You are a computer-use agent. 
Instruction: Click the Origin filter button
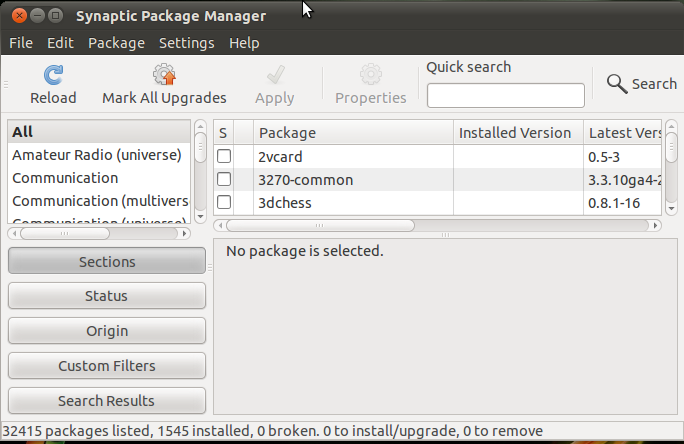(x=107, y=331)
